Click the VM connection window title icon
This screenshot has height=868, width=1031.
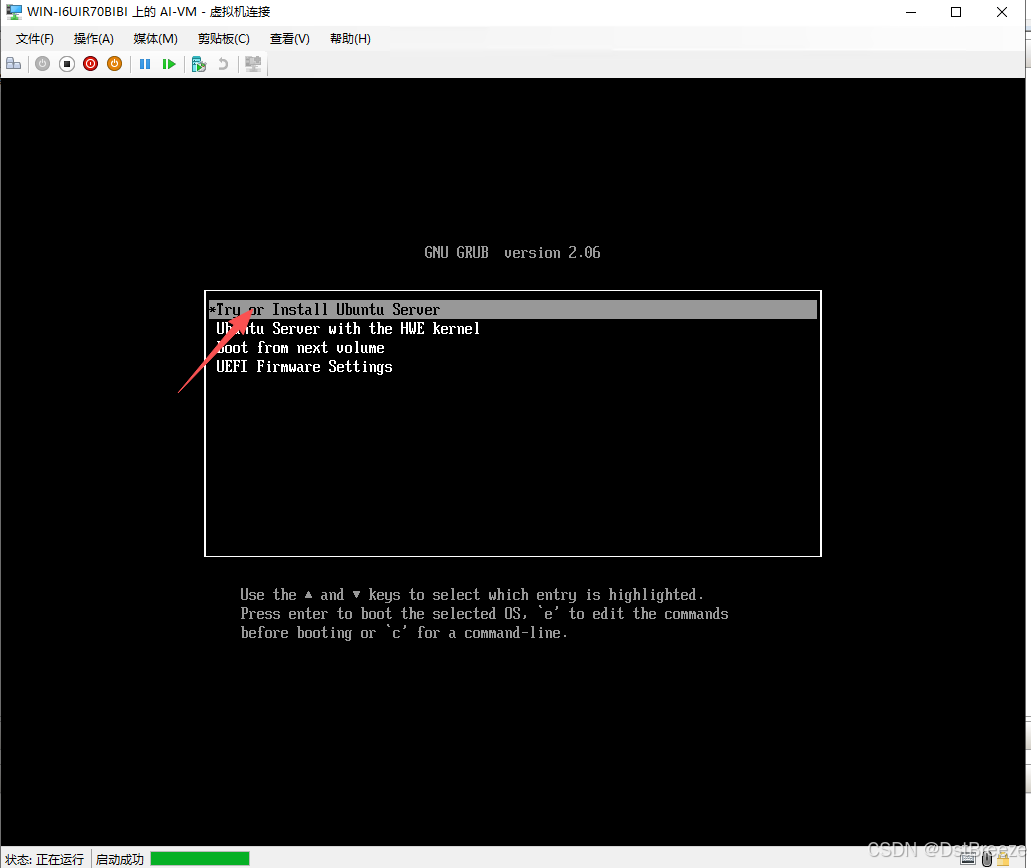click(x=14, y=12)
